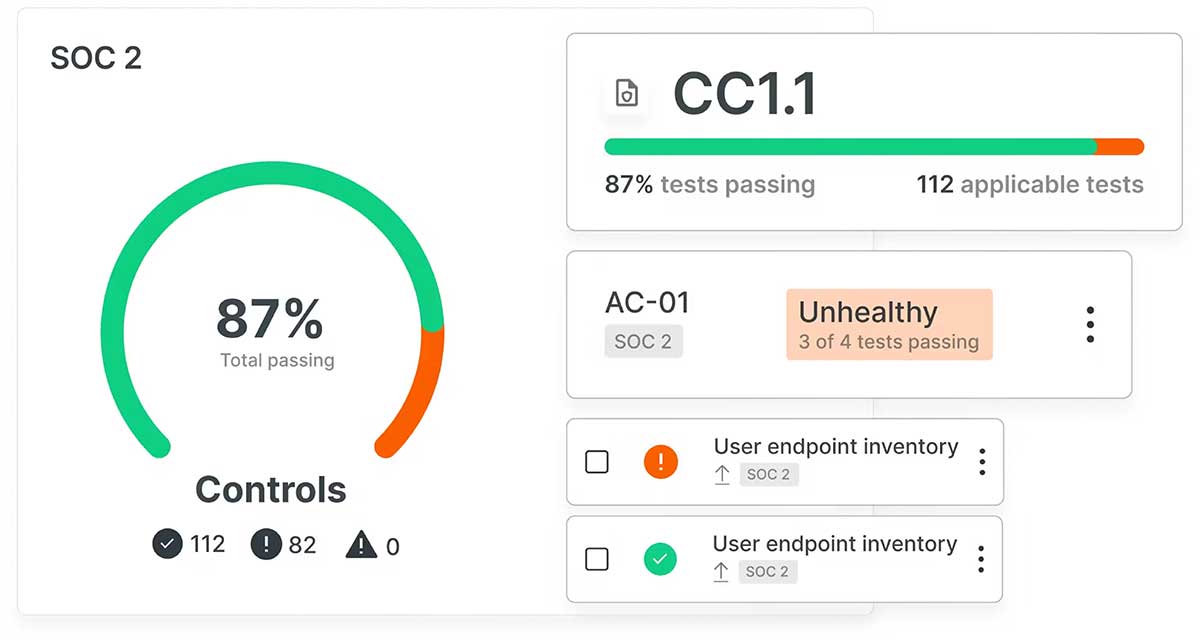1200x641 pixels.
Task: Click the orange failing alert icon
Action: [x=660, y=462]
